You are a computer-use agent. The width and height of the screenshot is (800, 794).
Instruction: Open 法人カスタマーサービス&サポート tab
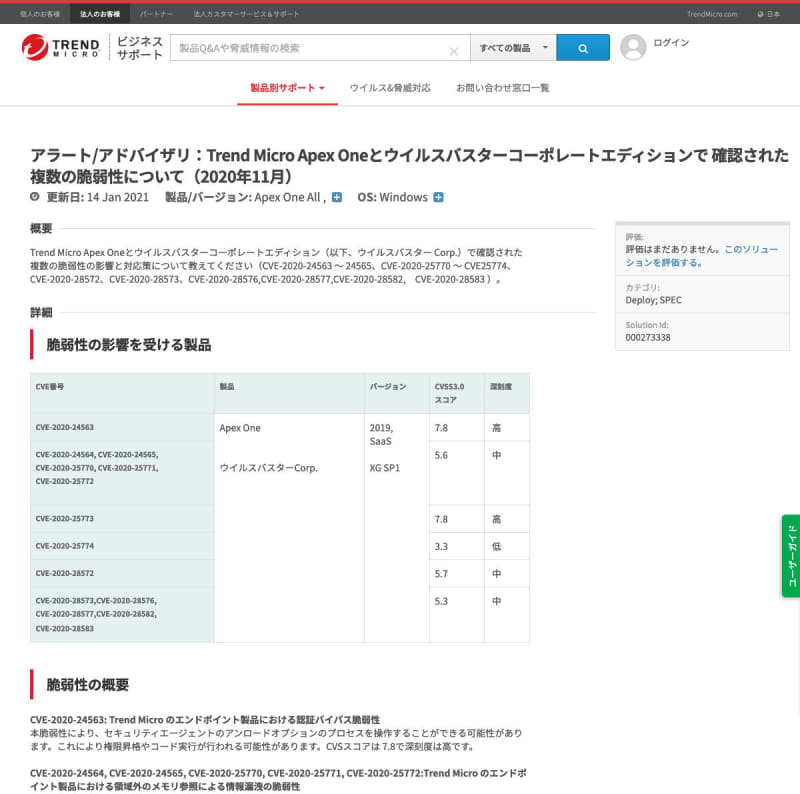[x=246, y=14]
